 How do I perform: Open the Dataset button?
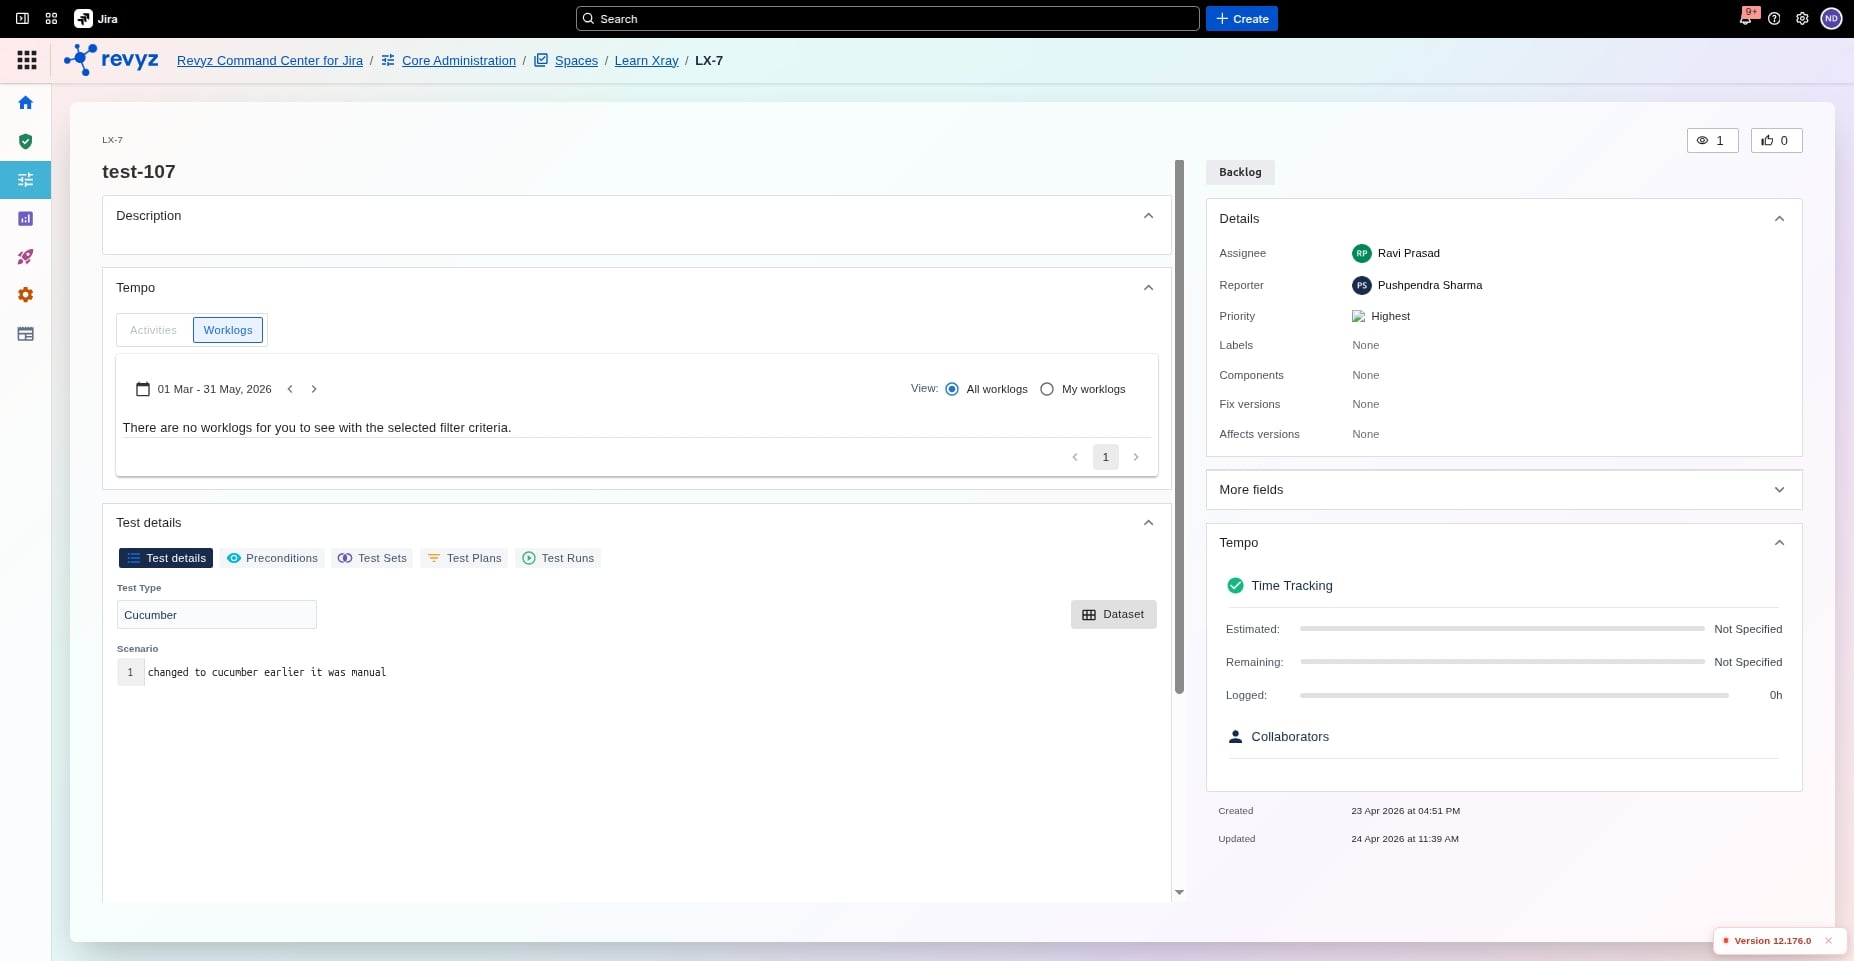pos(1113,615)
